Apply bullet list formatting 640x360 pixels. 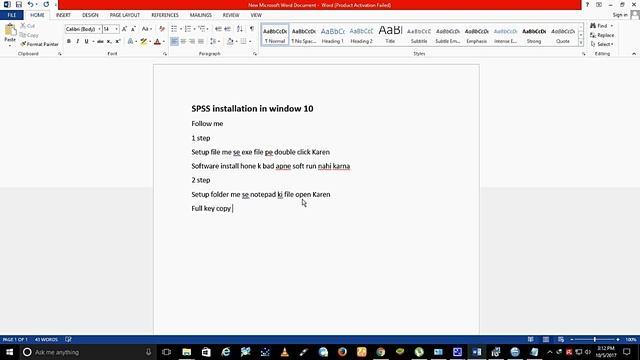[x=174, y=29]
